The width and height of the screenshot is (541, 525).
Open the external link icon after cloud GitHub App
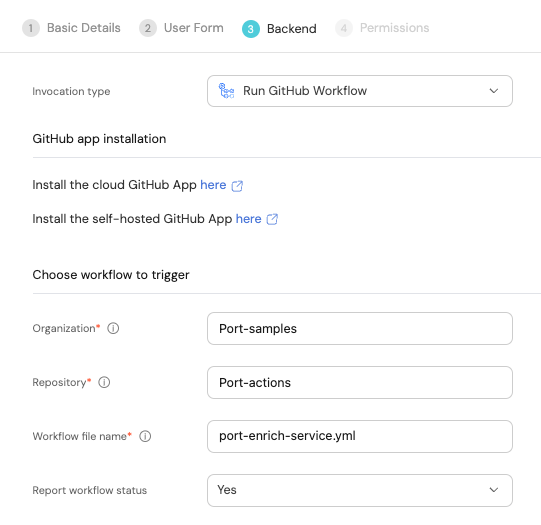(237, 186)
